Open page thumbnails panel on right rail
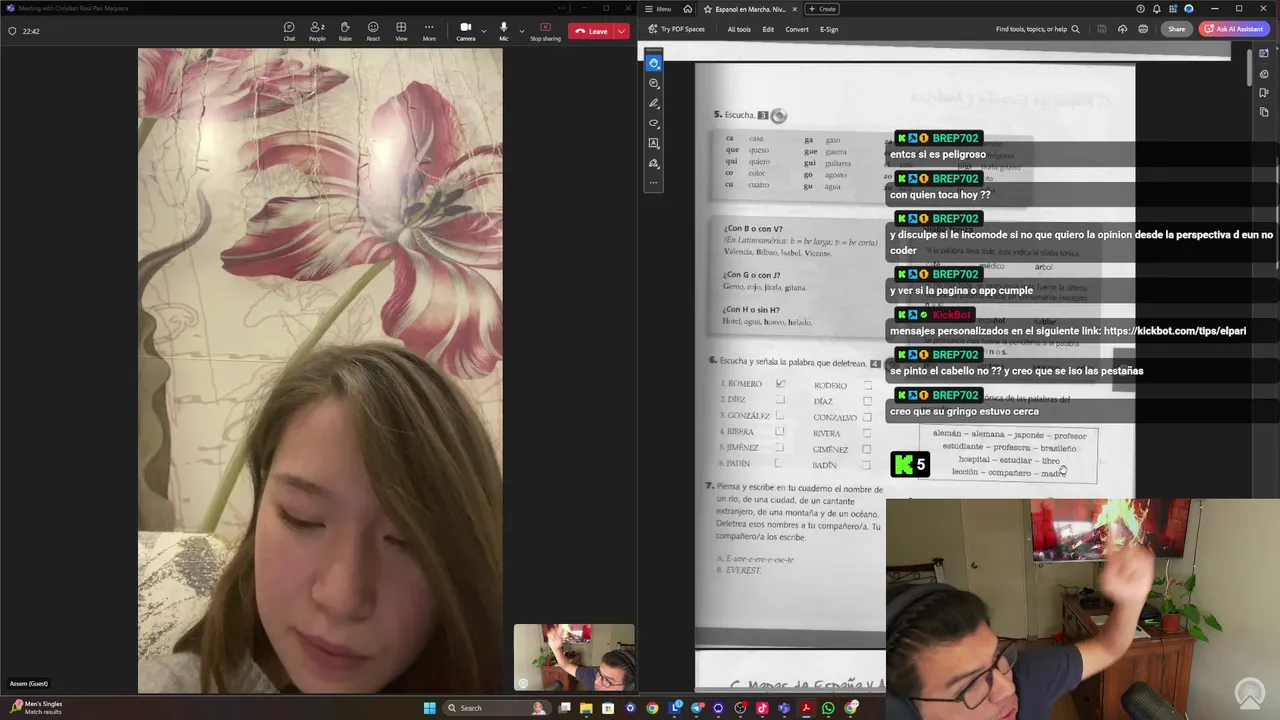Image resolution: width=1280 pixels, height=720 pixels. tap(1264, 112)
